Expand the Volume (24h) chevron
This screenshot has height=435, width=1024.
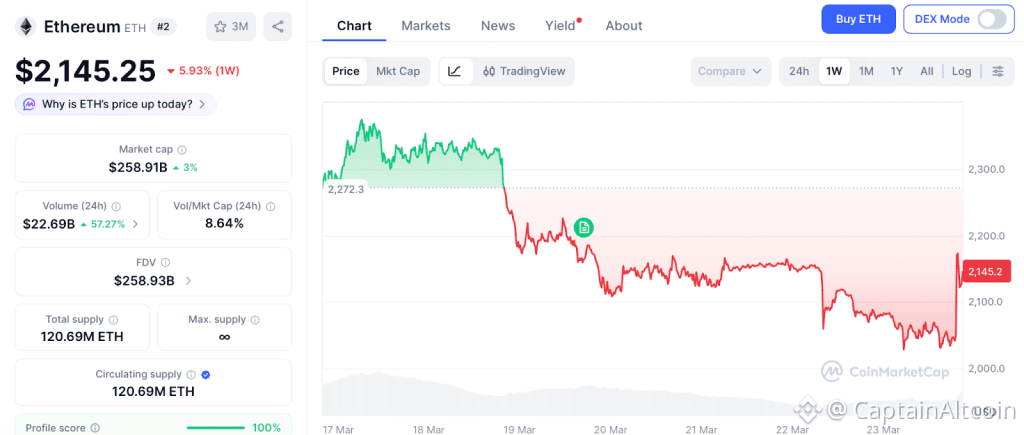[136, 224]
